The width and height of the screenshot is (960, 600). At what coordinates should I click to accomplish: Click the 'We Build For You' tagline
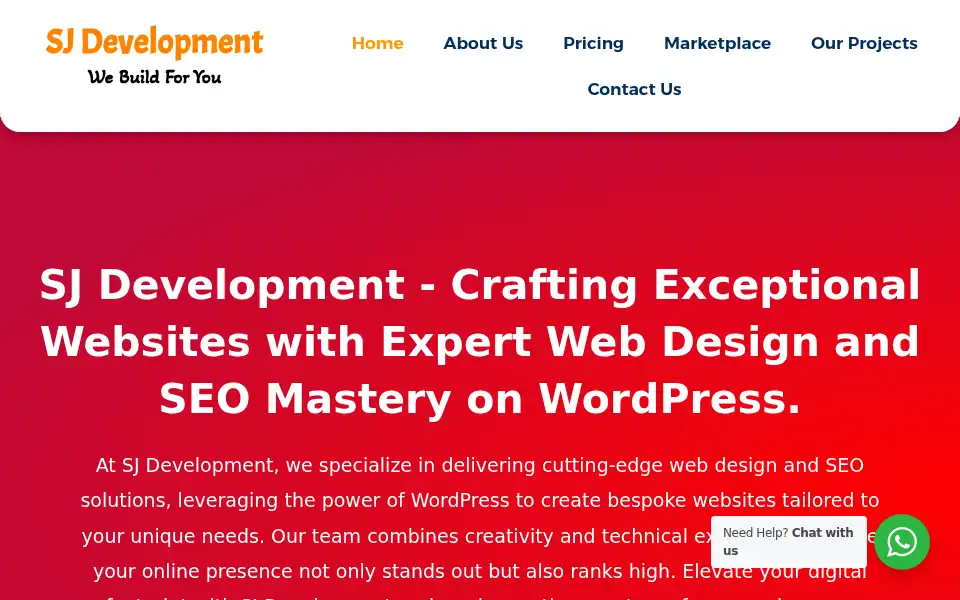point(154,77)
